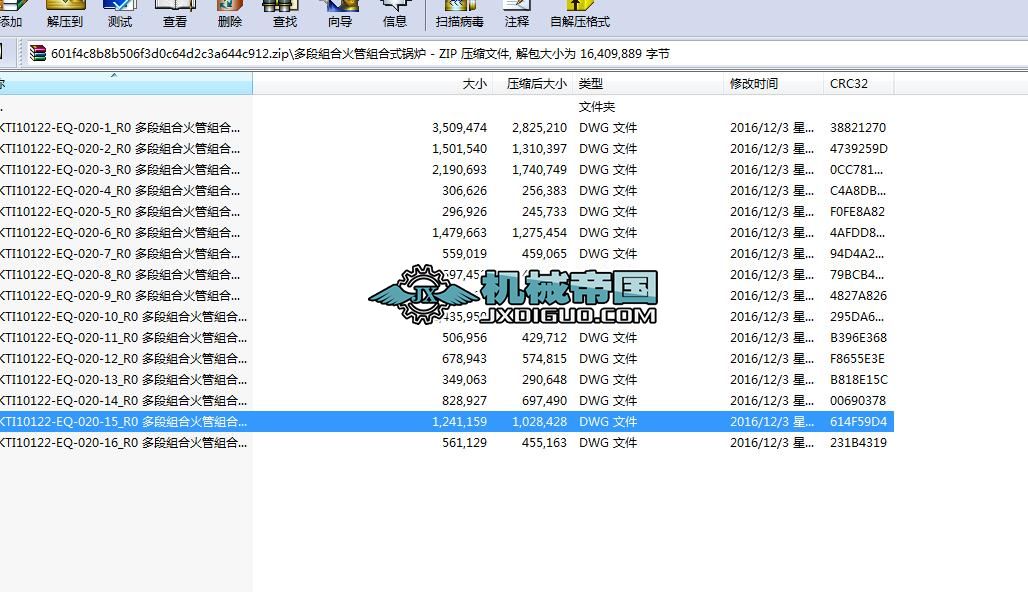Click the 查找 (Find) toolbar button

[285, 14]
